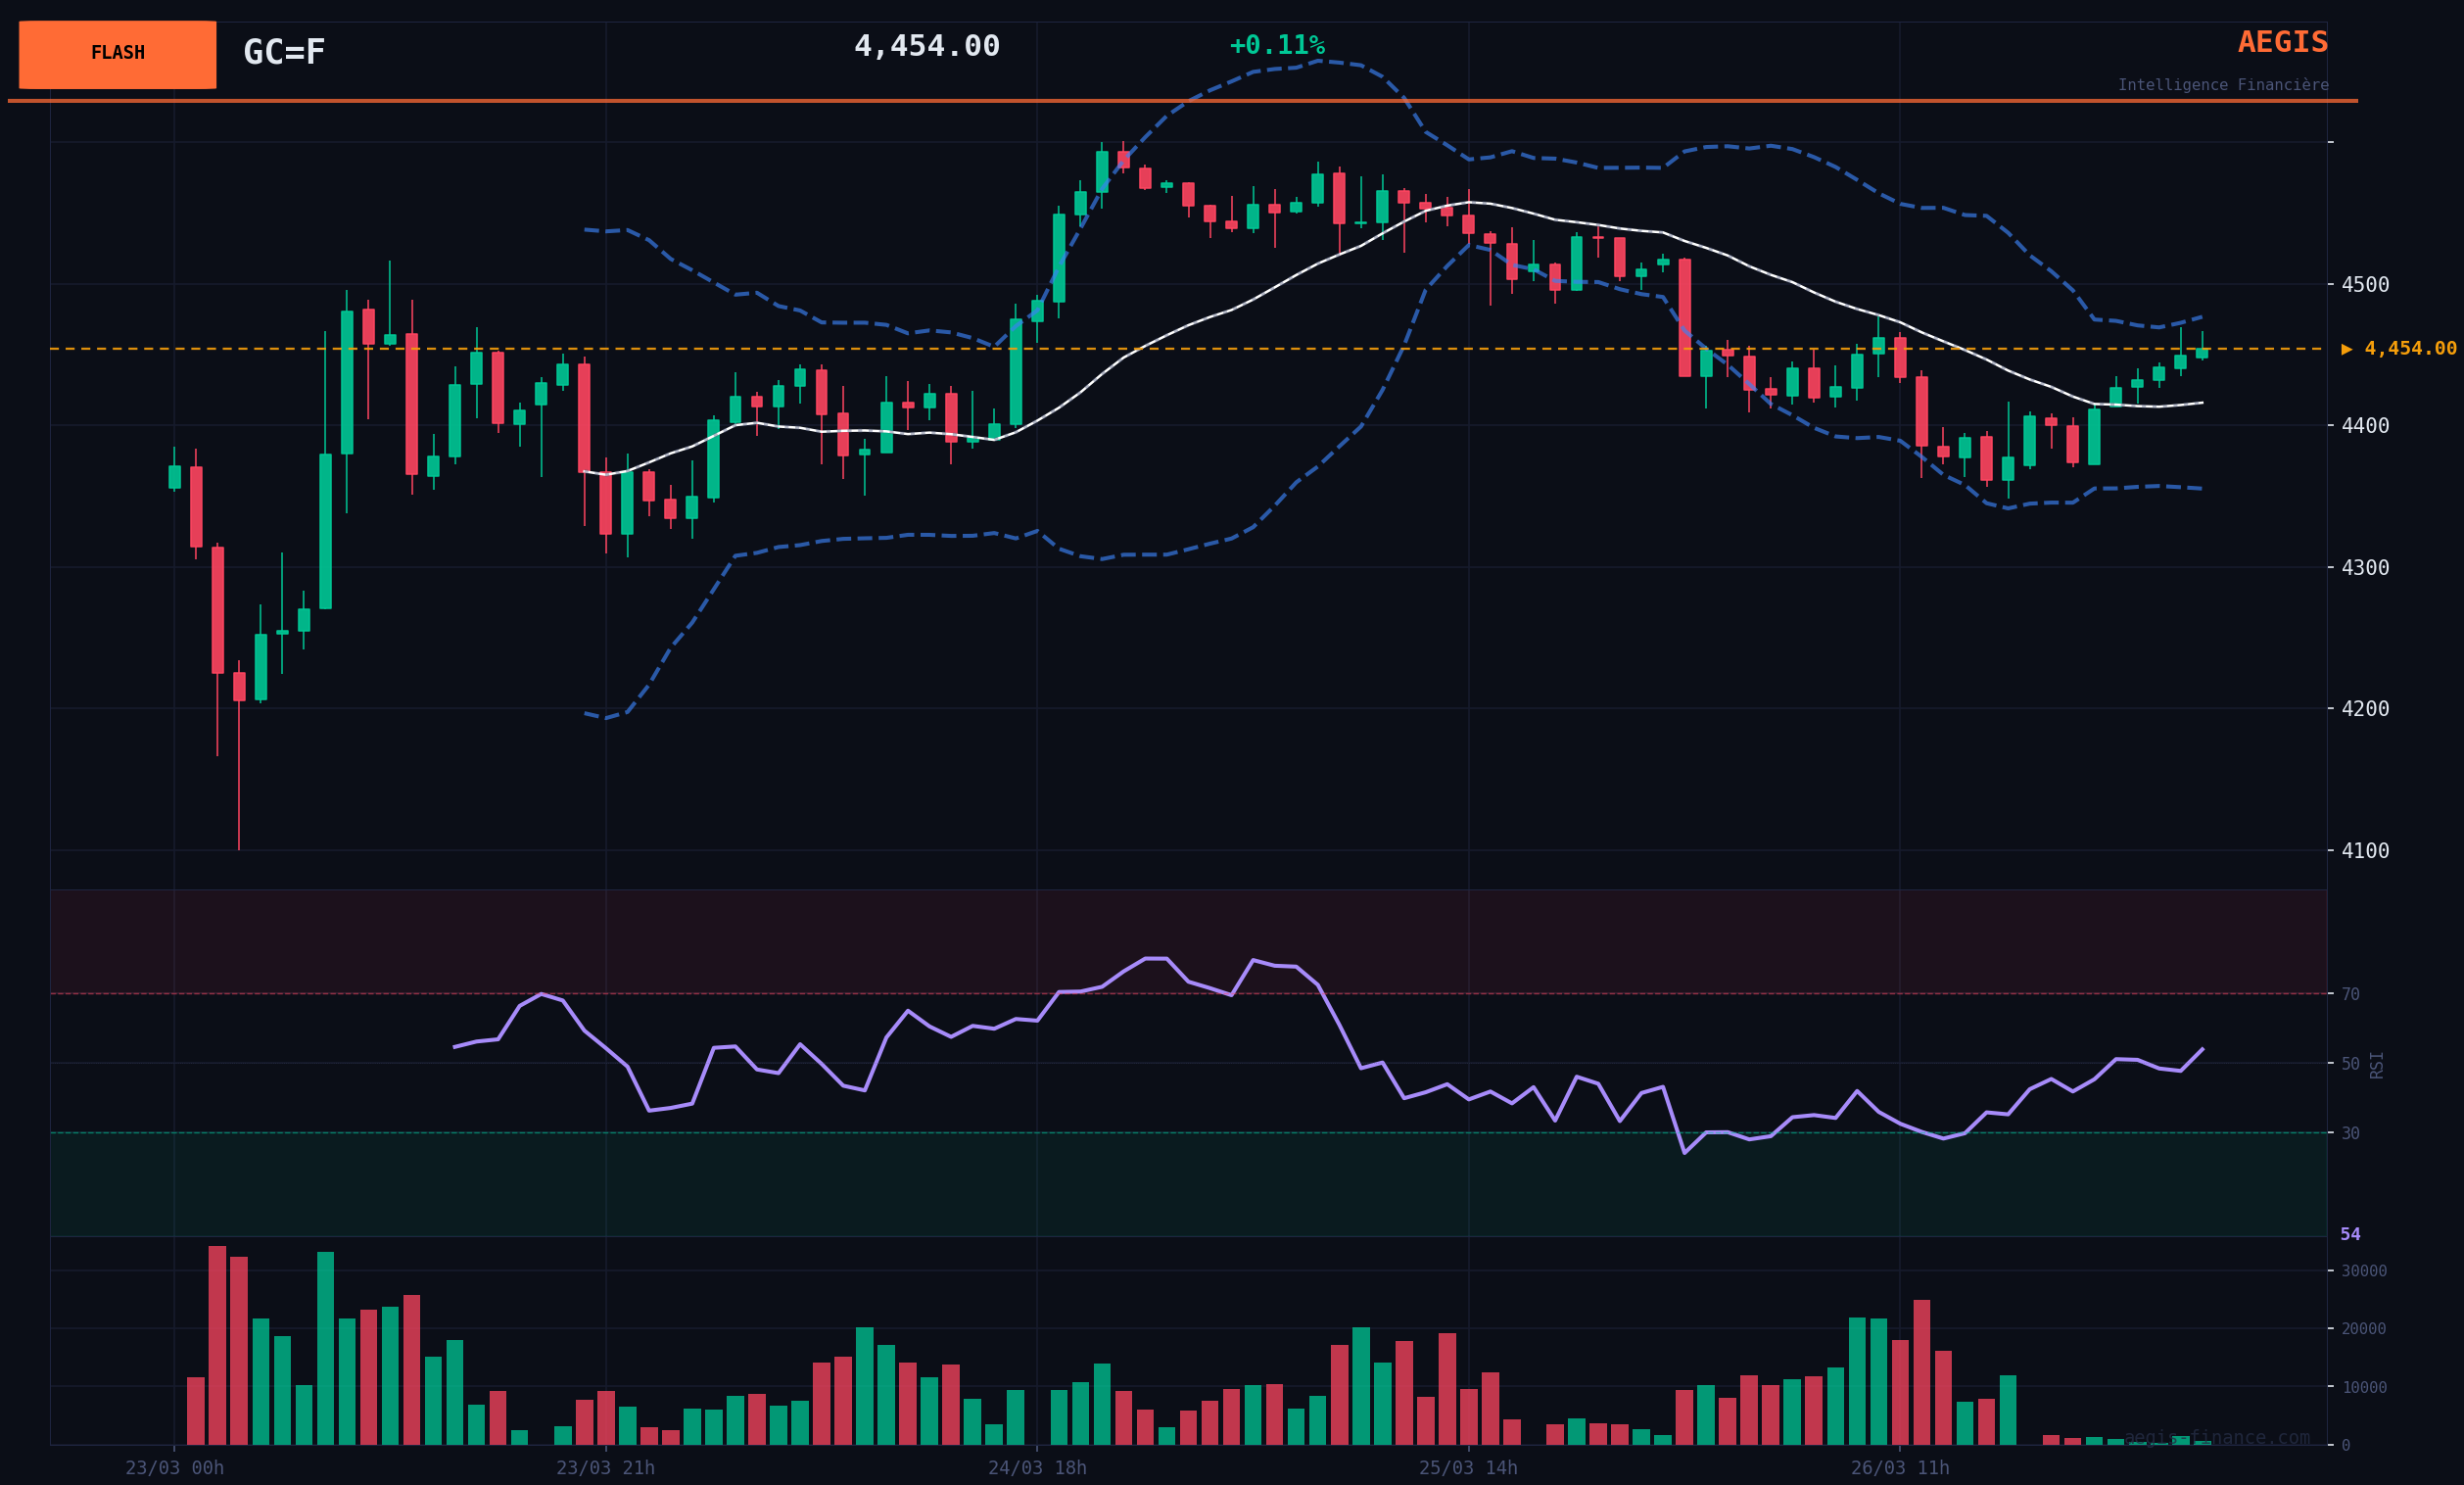Click the 4500 price axis label

click(2364, 285)
